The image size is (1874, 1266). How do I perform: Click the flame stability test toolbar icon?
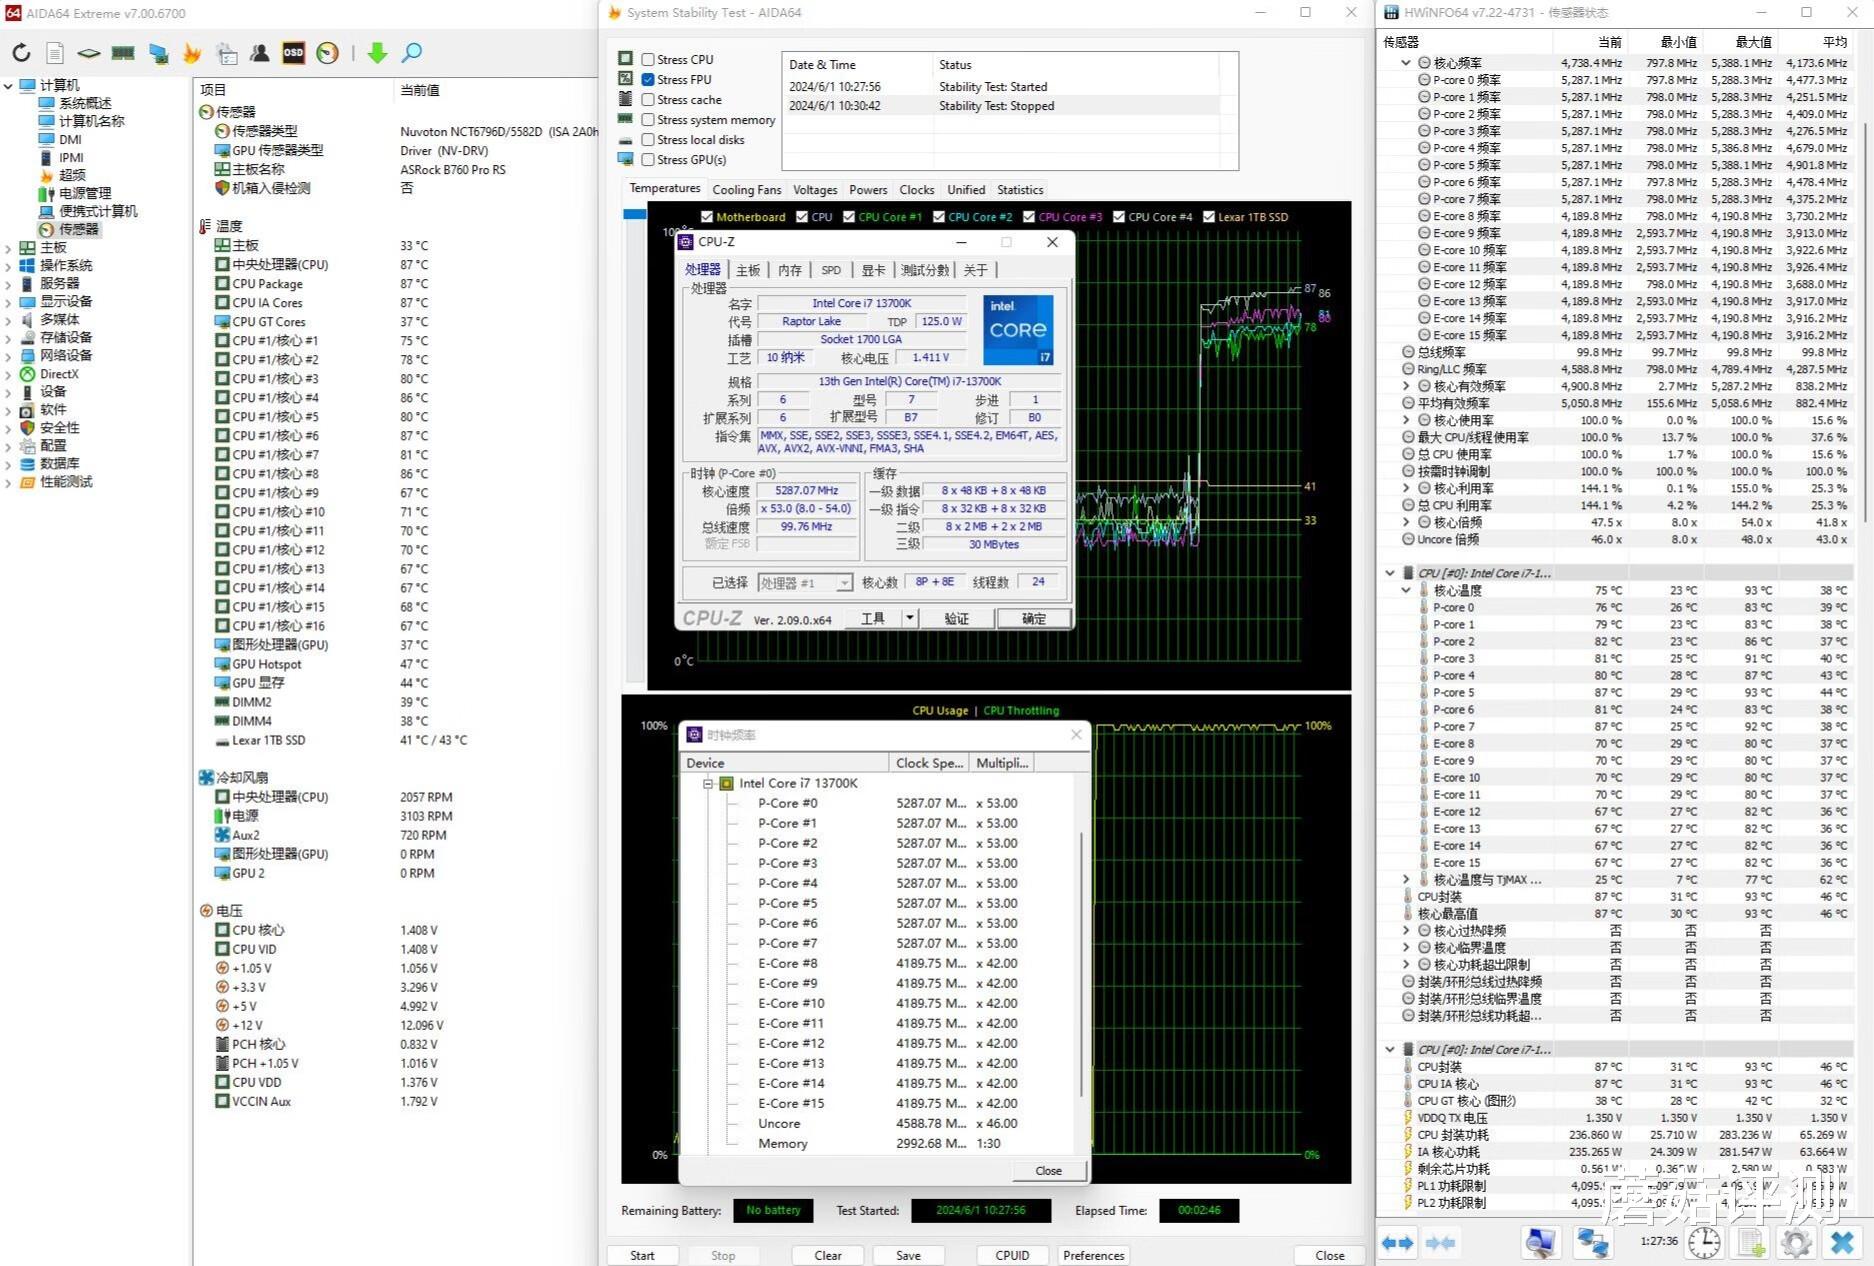(192, 53)
